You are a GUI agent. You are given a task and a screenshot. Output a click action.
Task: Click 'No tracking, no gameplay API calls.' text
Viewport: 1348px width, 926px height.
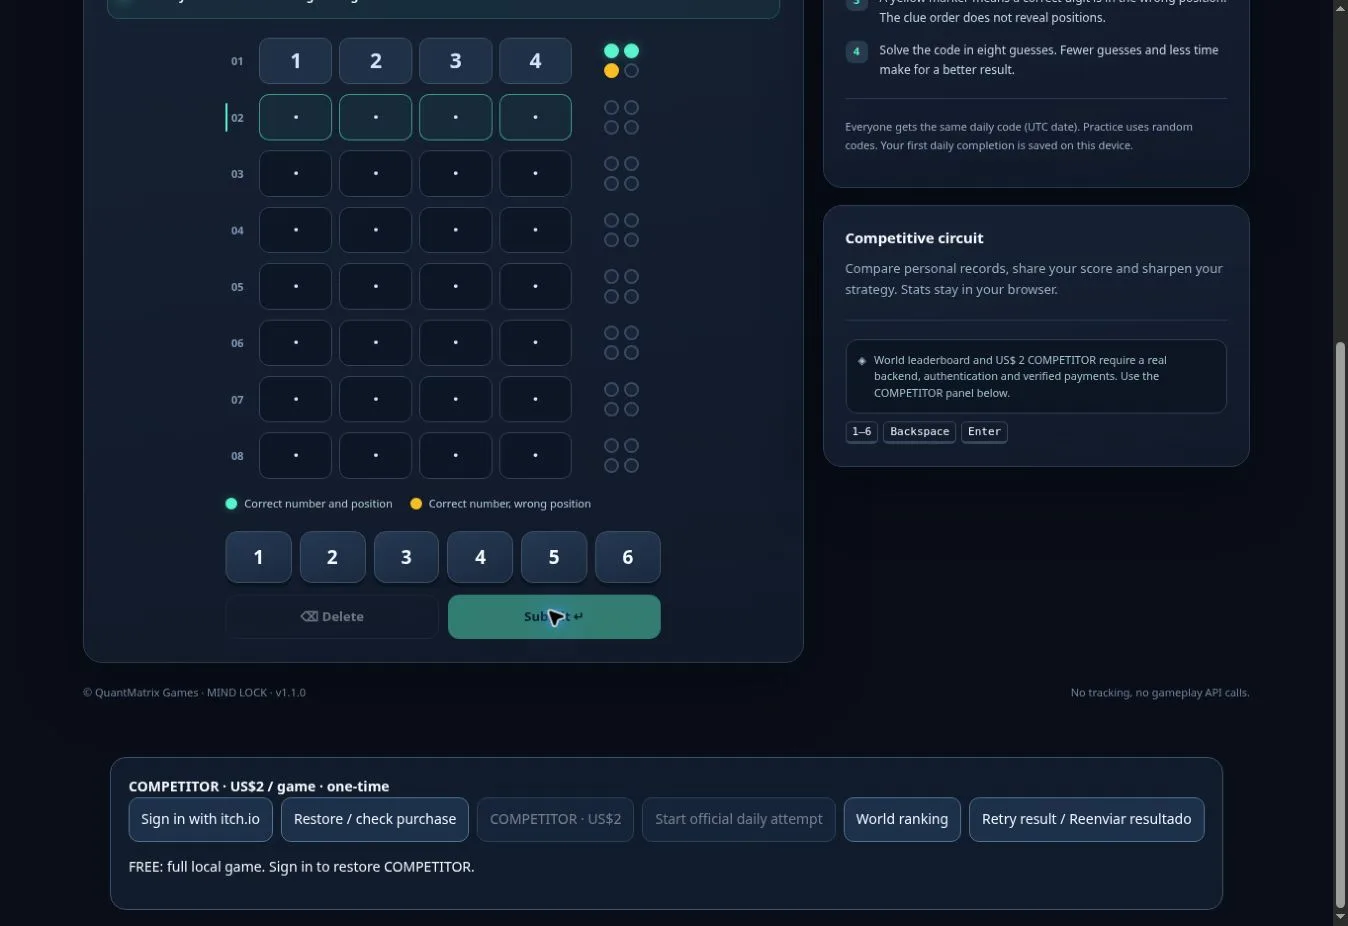pos(1160,693)
